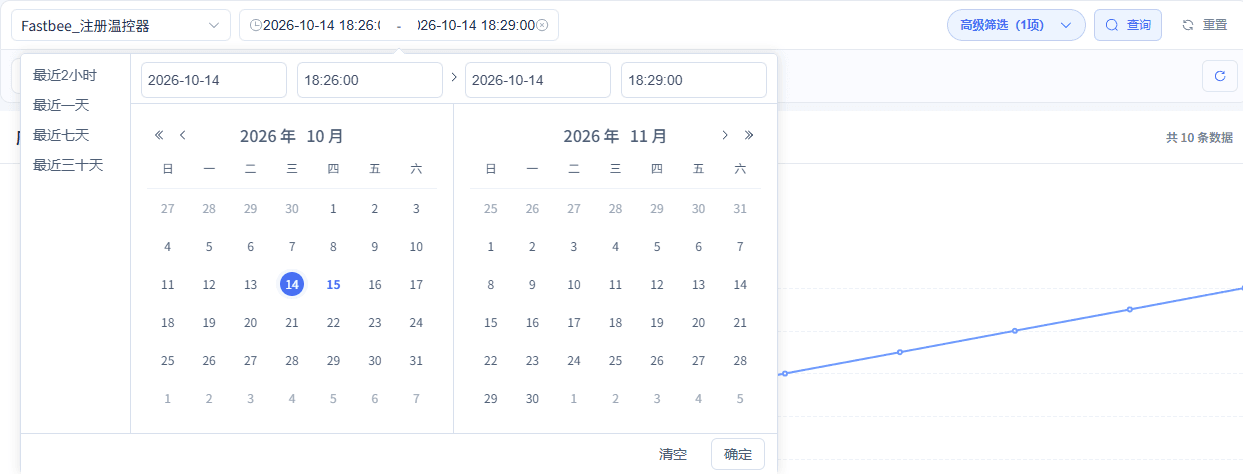The image size is (1243, 474).
Task: Select the 最近一天 shortcut
Action: pos(61,105)
